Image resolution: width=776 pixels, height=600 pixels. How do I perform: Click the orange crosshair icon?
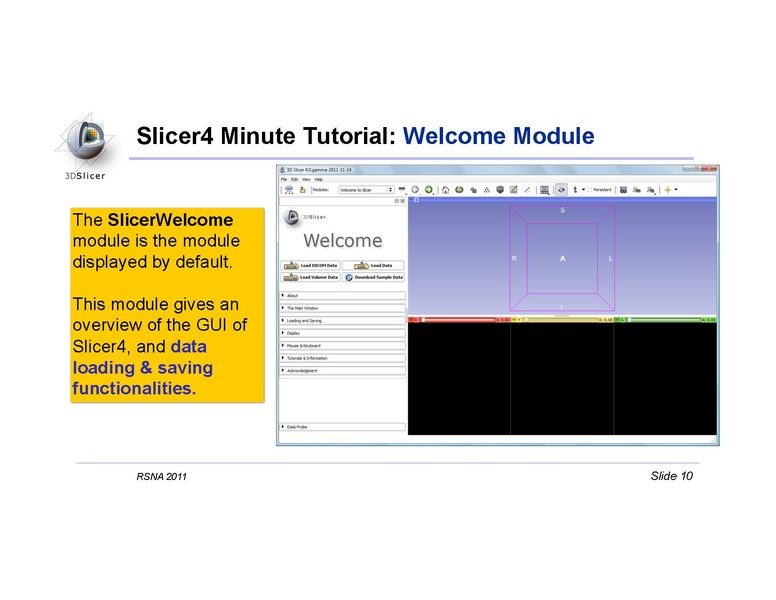point(668,190)
